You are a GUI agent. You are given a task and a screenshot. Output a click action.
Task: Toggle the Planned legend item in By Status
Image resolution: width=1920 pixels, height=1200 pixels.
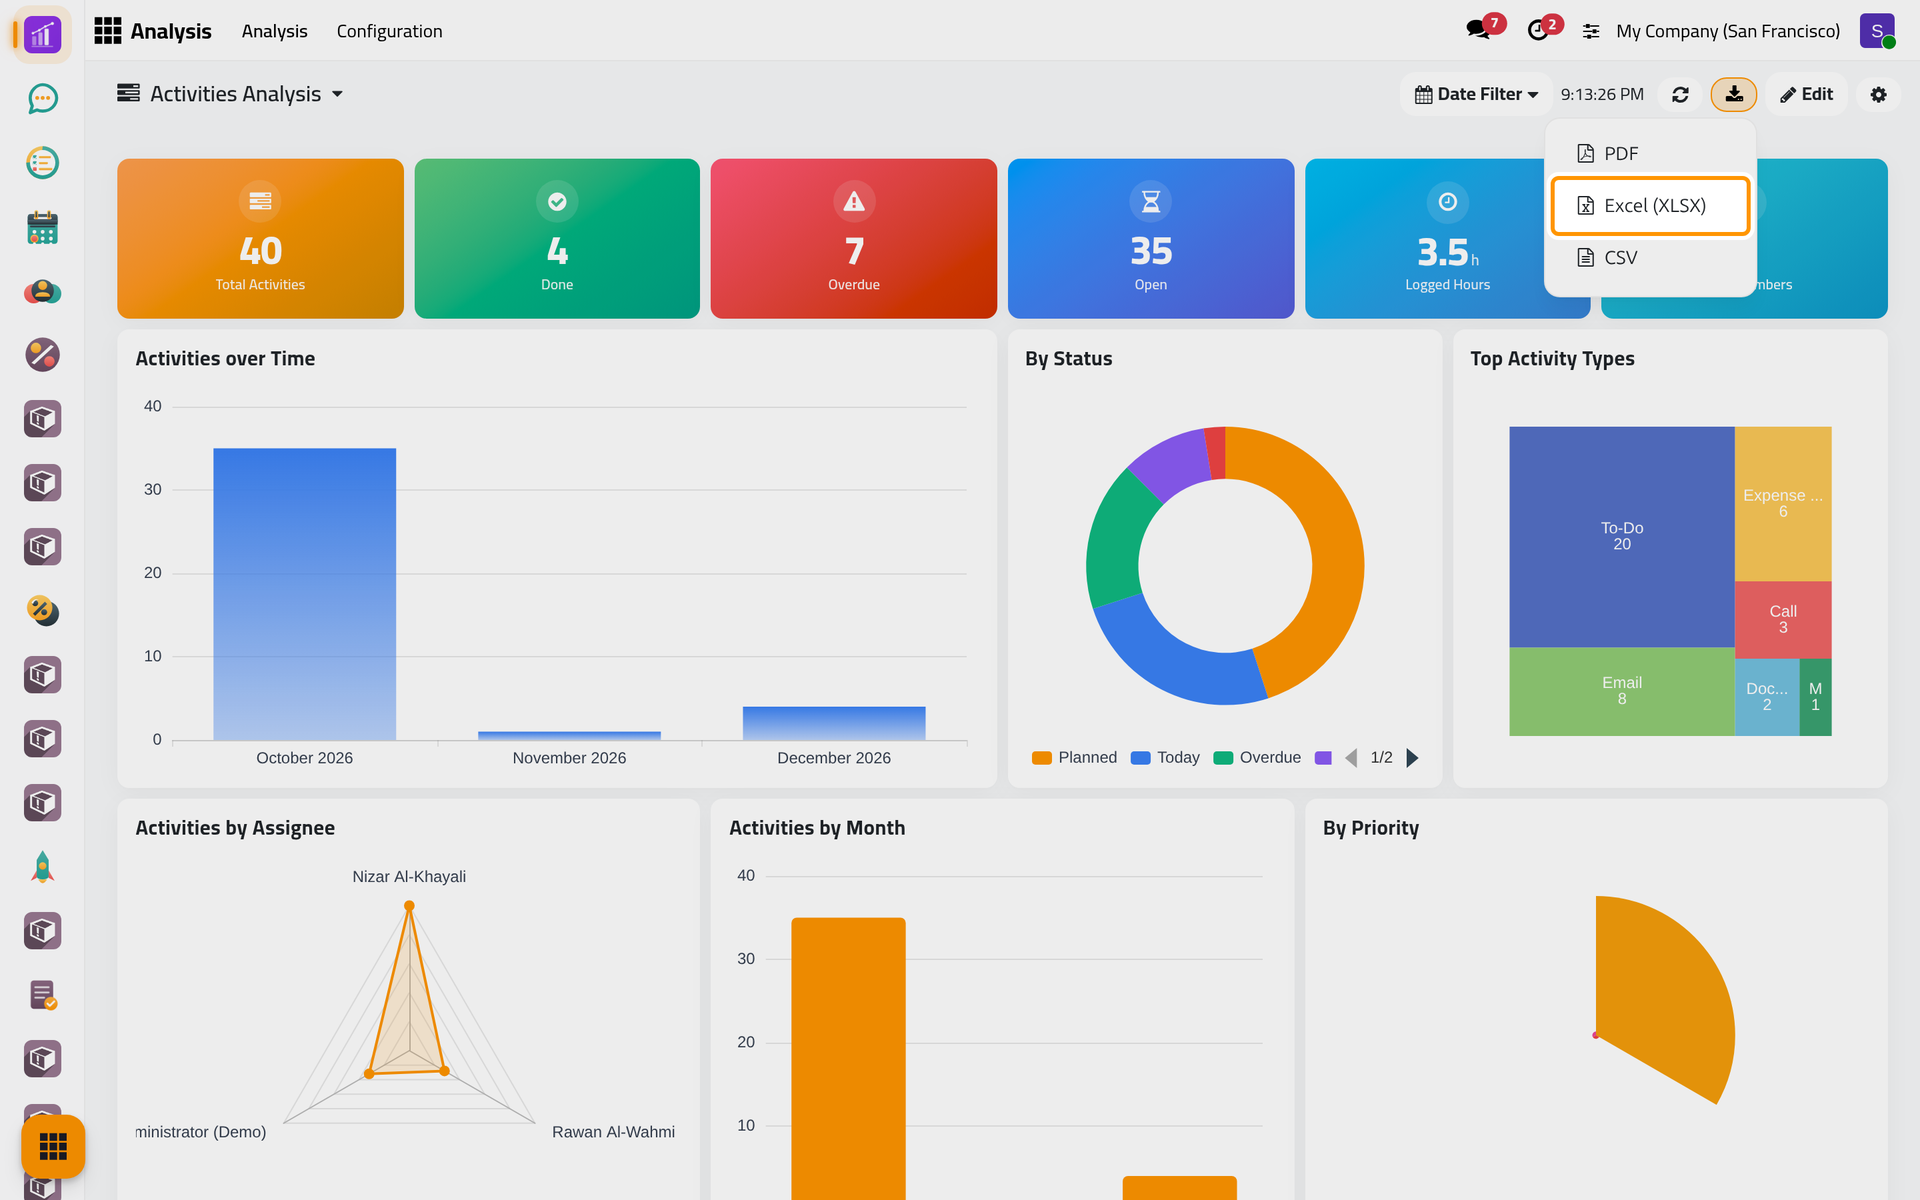1074,758
